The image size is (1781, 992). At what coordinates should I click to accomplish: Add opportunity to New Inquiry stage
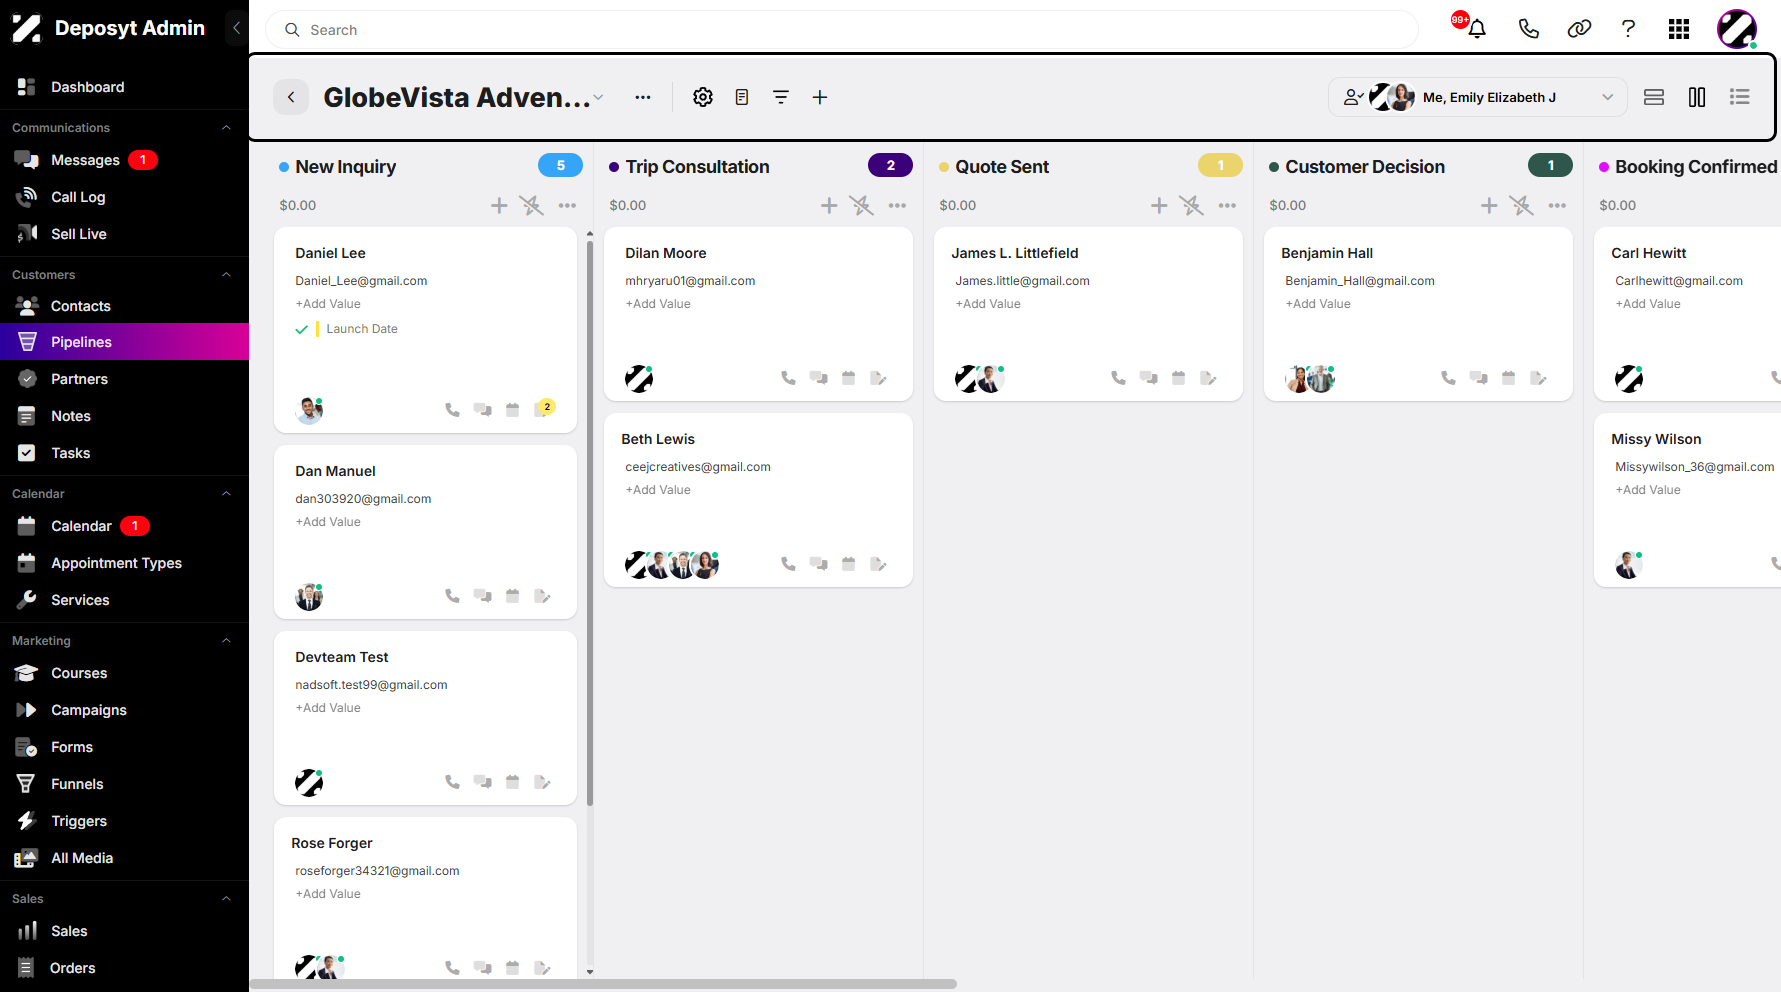click(499, 205)
